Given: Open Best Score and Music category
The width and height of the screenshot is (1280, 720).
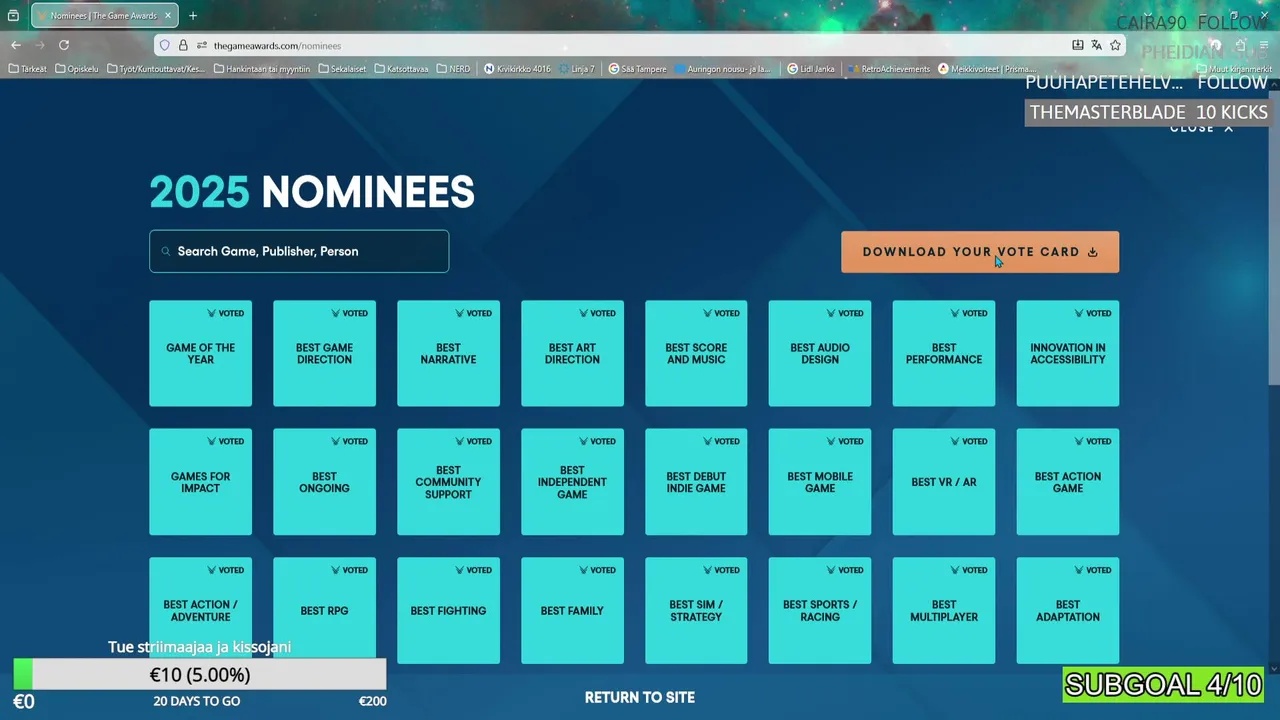Looking at the screenshot, I should 696,353.
